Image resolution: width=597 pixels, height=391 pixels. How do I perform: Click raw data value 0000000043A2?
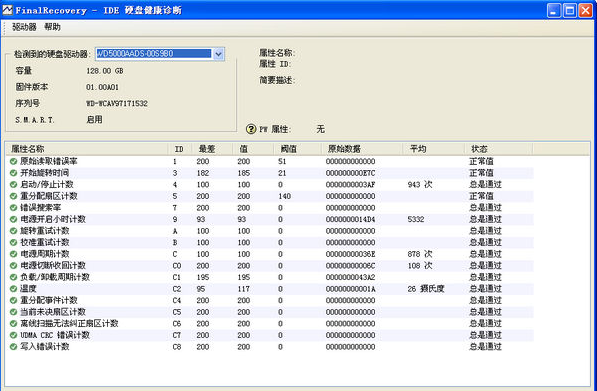[x=350, y=278]
